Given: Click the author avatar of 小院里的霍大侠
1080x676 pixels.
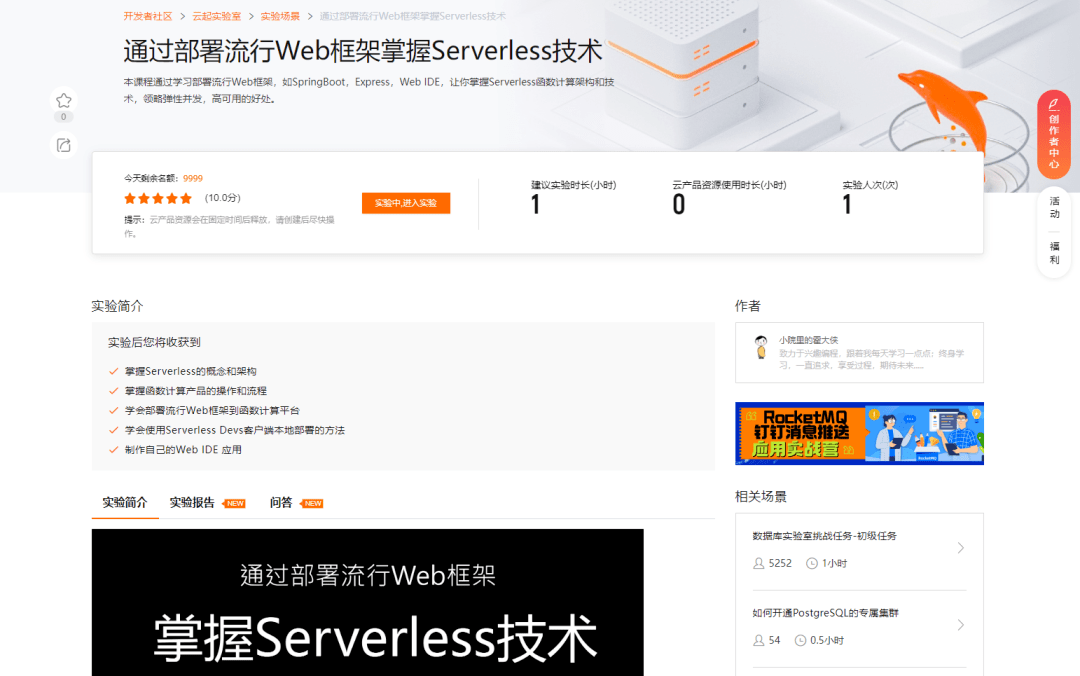Looking at the screenshot, I should [761, 347].
